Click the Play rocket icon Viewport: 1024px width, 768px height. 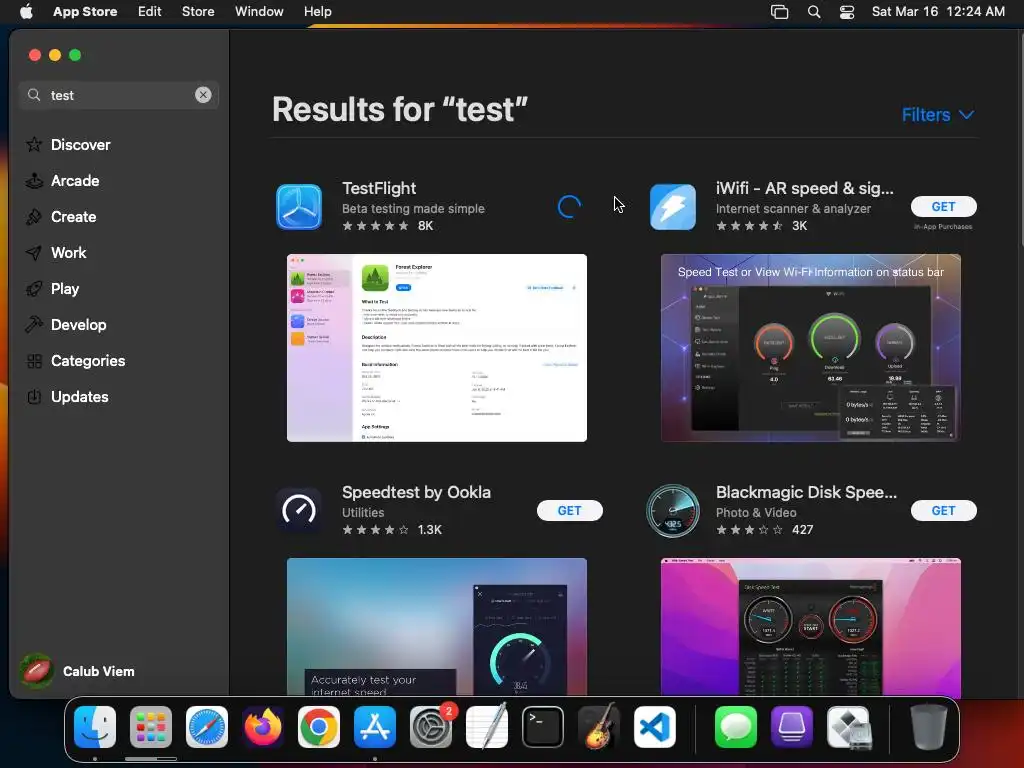34,288
